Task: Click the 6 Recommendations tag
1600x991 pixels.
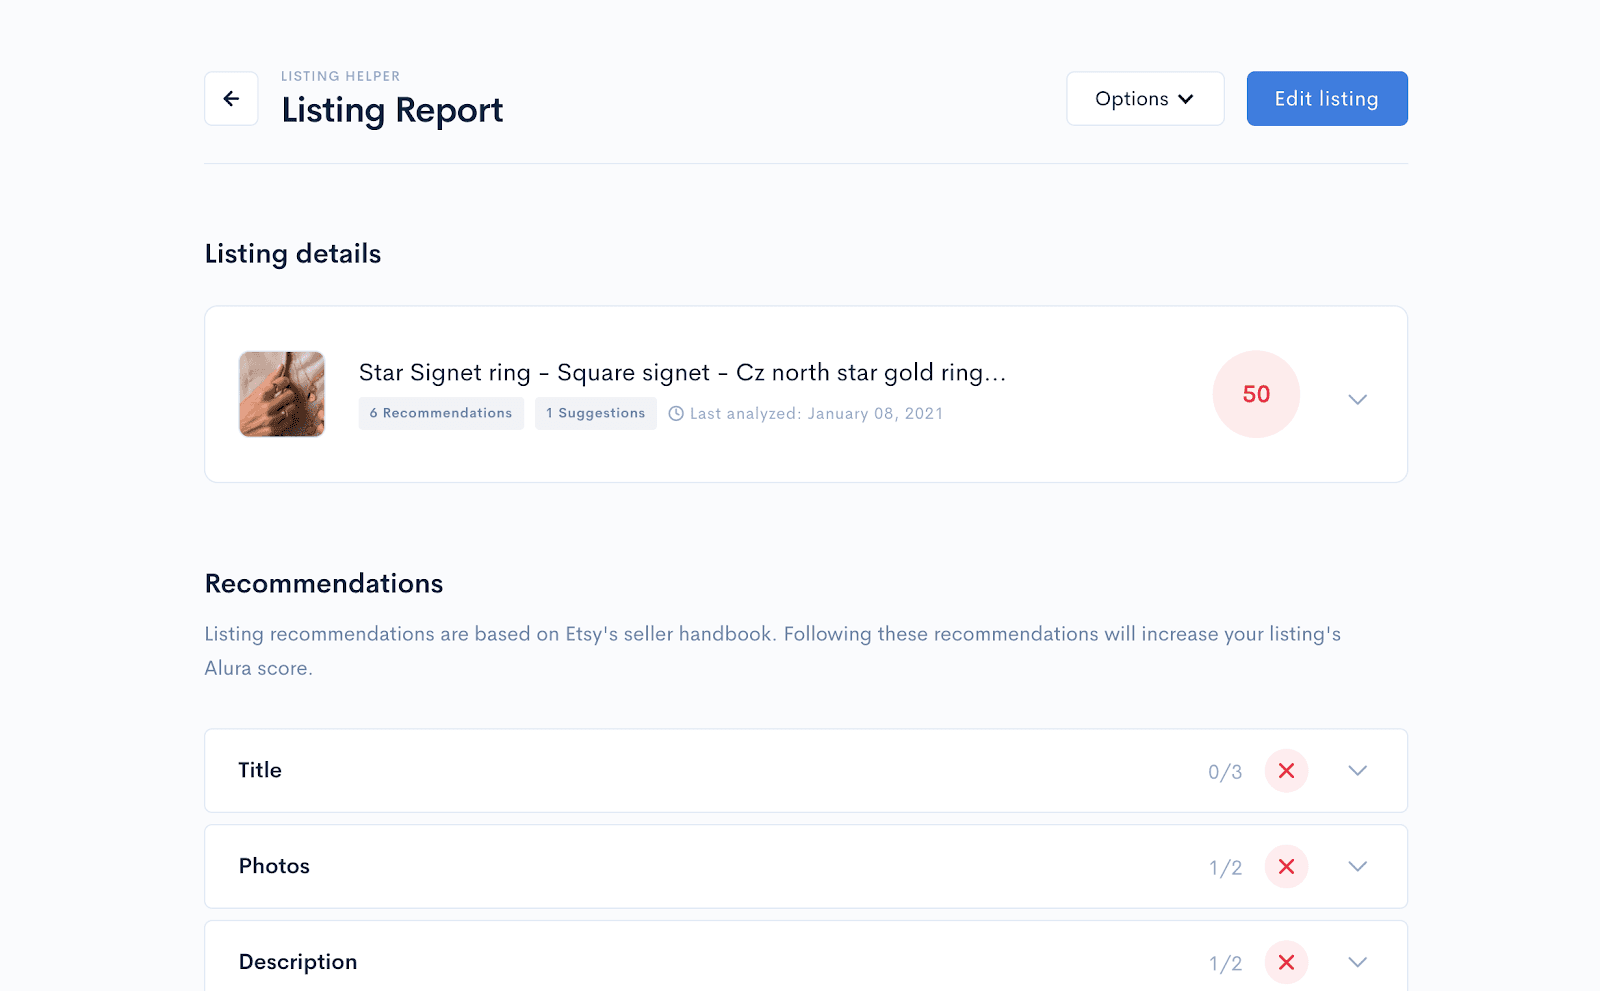Action: (441, 413)
